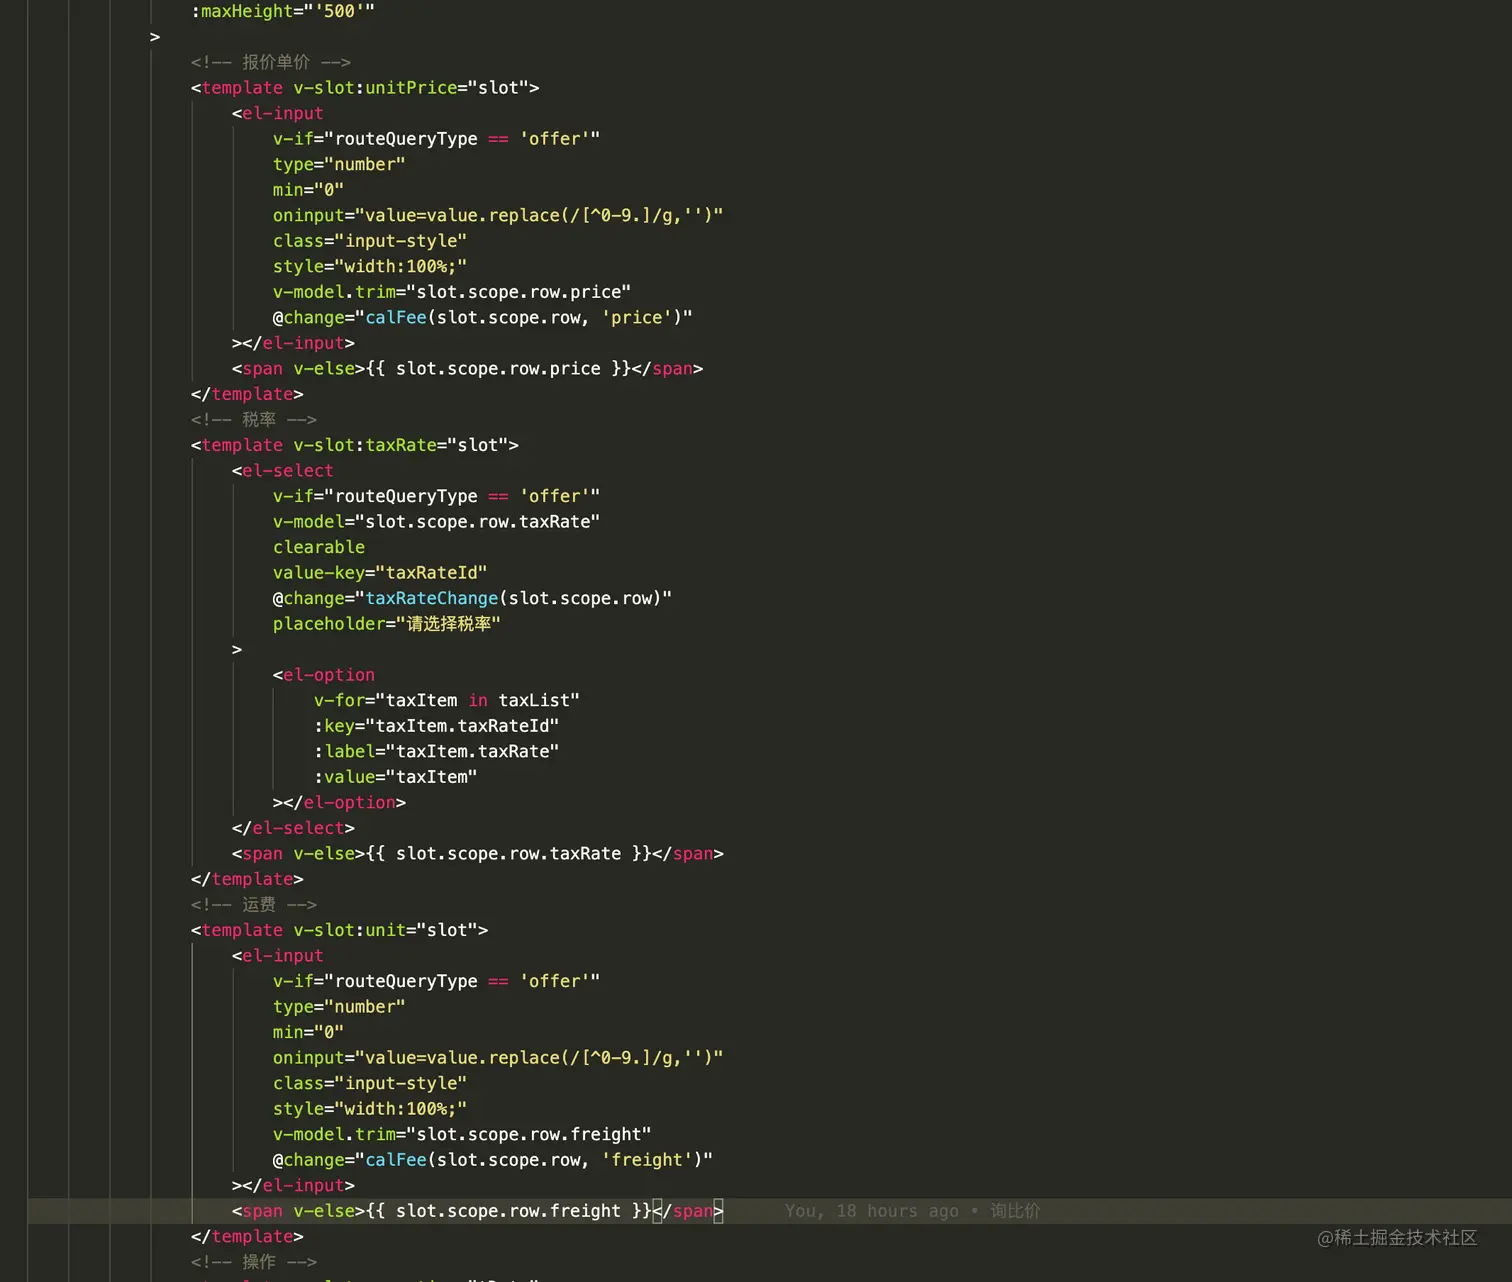Viewport: 1512px width, 1282px height.
Task: Place cursor on template v-slot:taxRate line
Action: click(x=355, y=445)
